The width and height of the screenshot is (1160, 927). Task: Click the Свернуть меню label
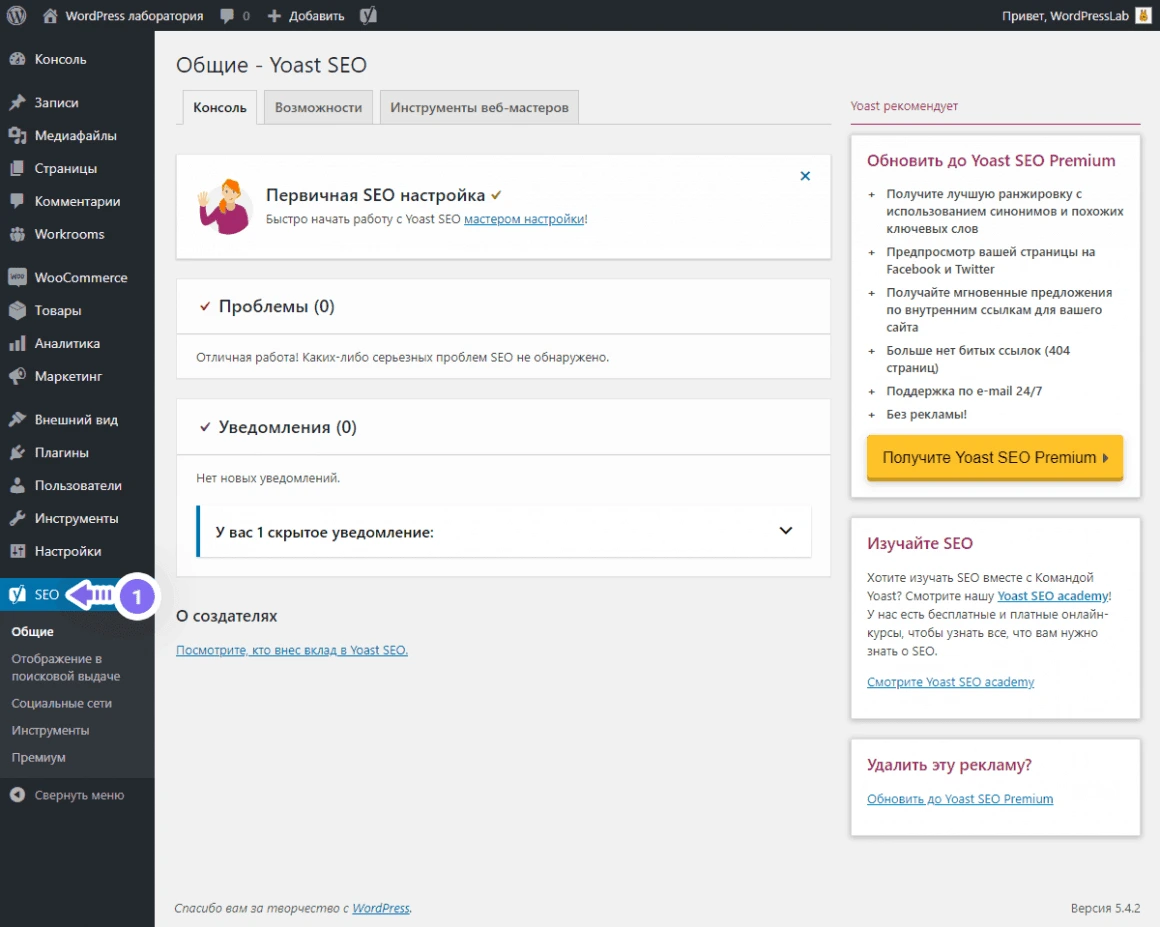tap(79, 795)
